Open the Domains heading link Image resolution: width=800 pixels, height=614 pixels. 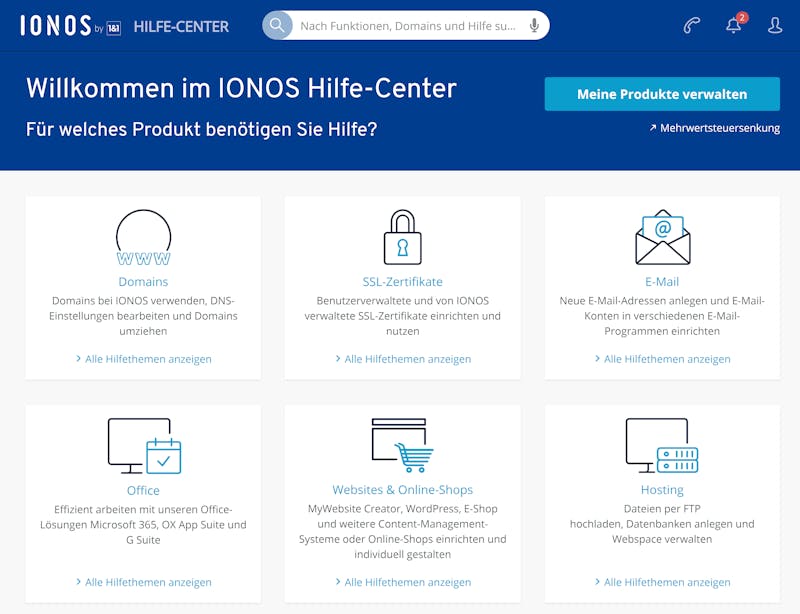click(143, 282)
